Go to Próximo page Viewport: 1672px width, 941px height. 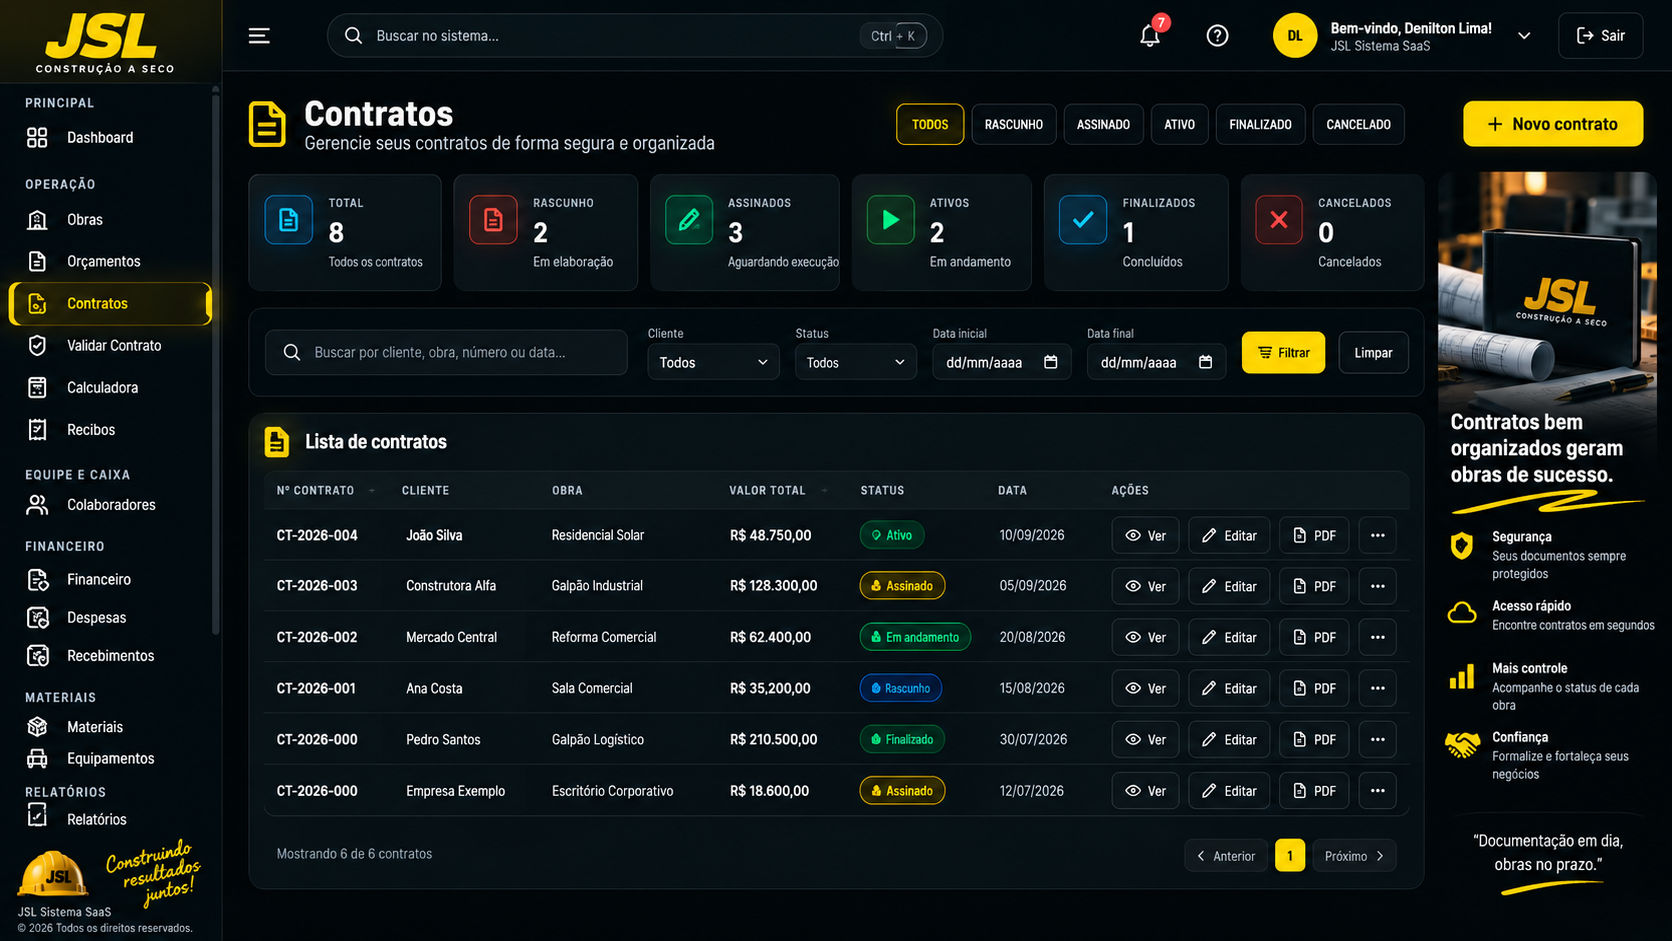[1354, 856]
